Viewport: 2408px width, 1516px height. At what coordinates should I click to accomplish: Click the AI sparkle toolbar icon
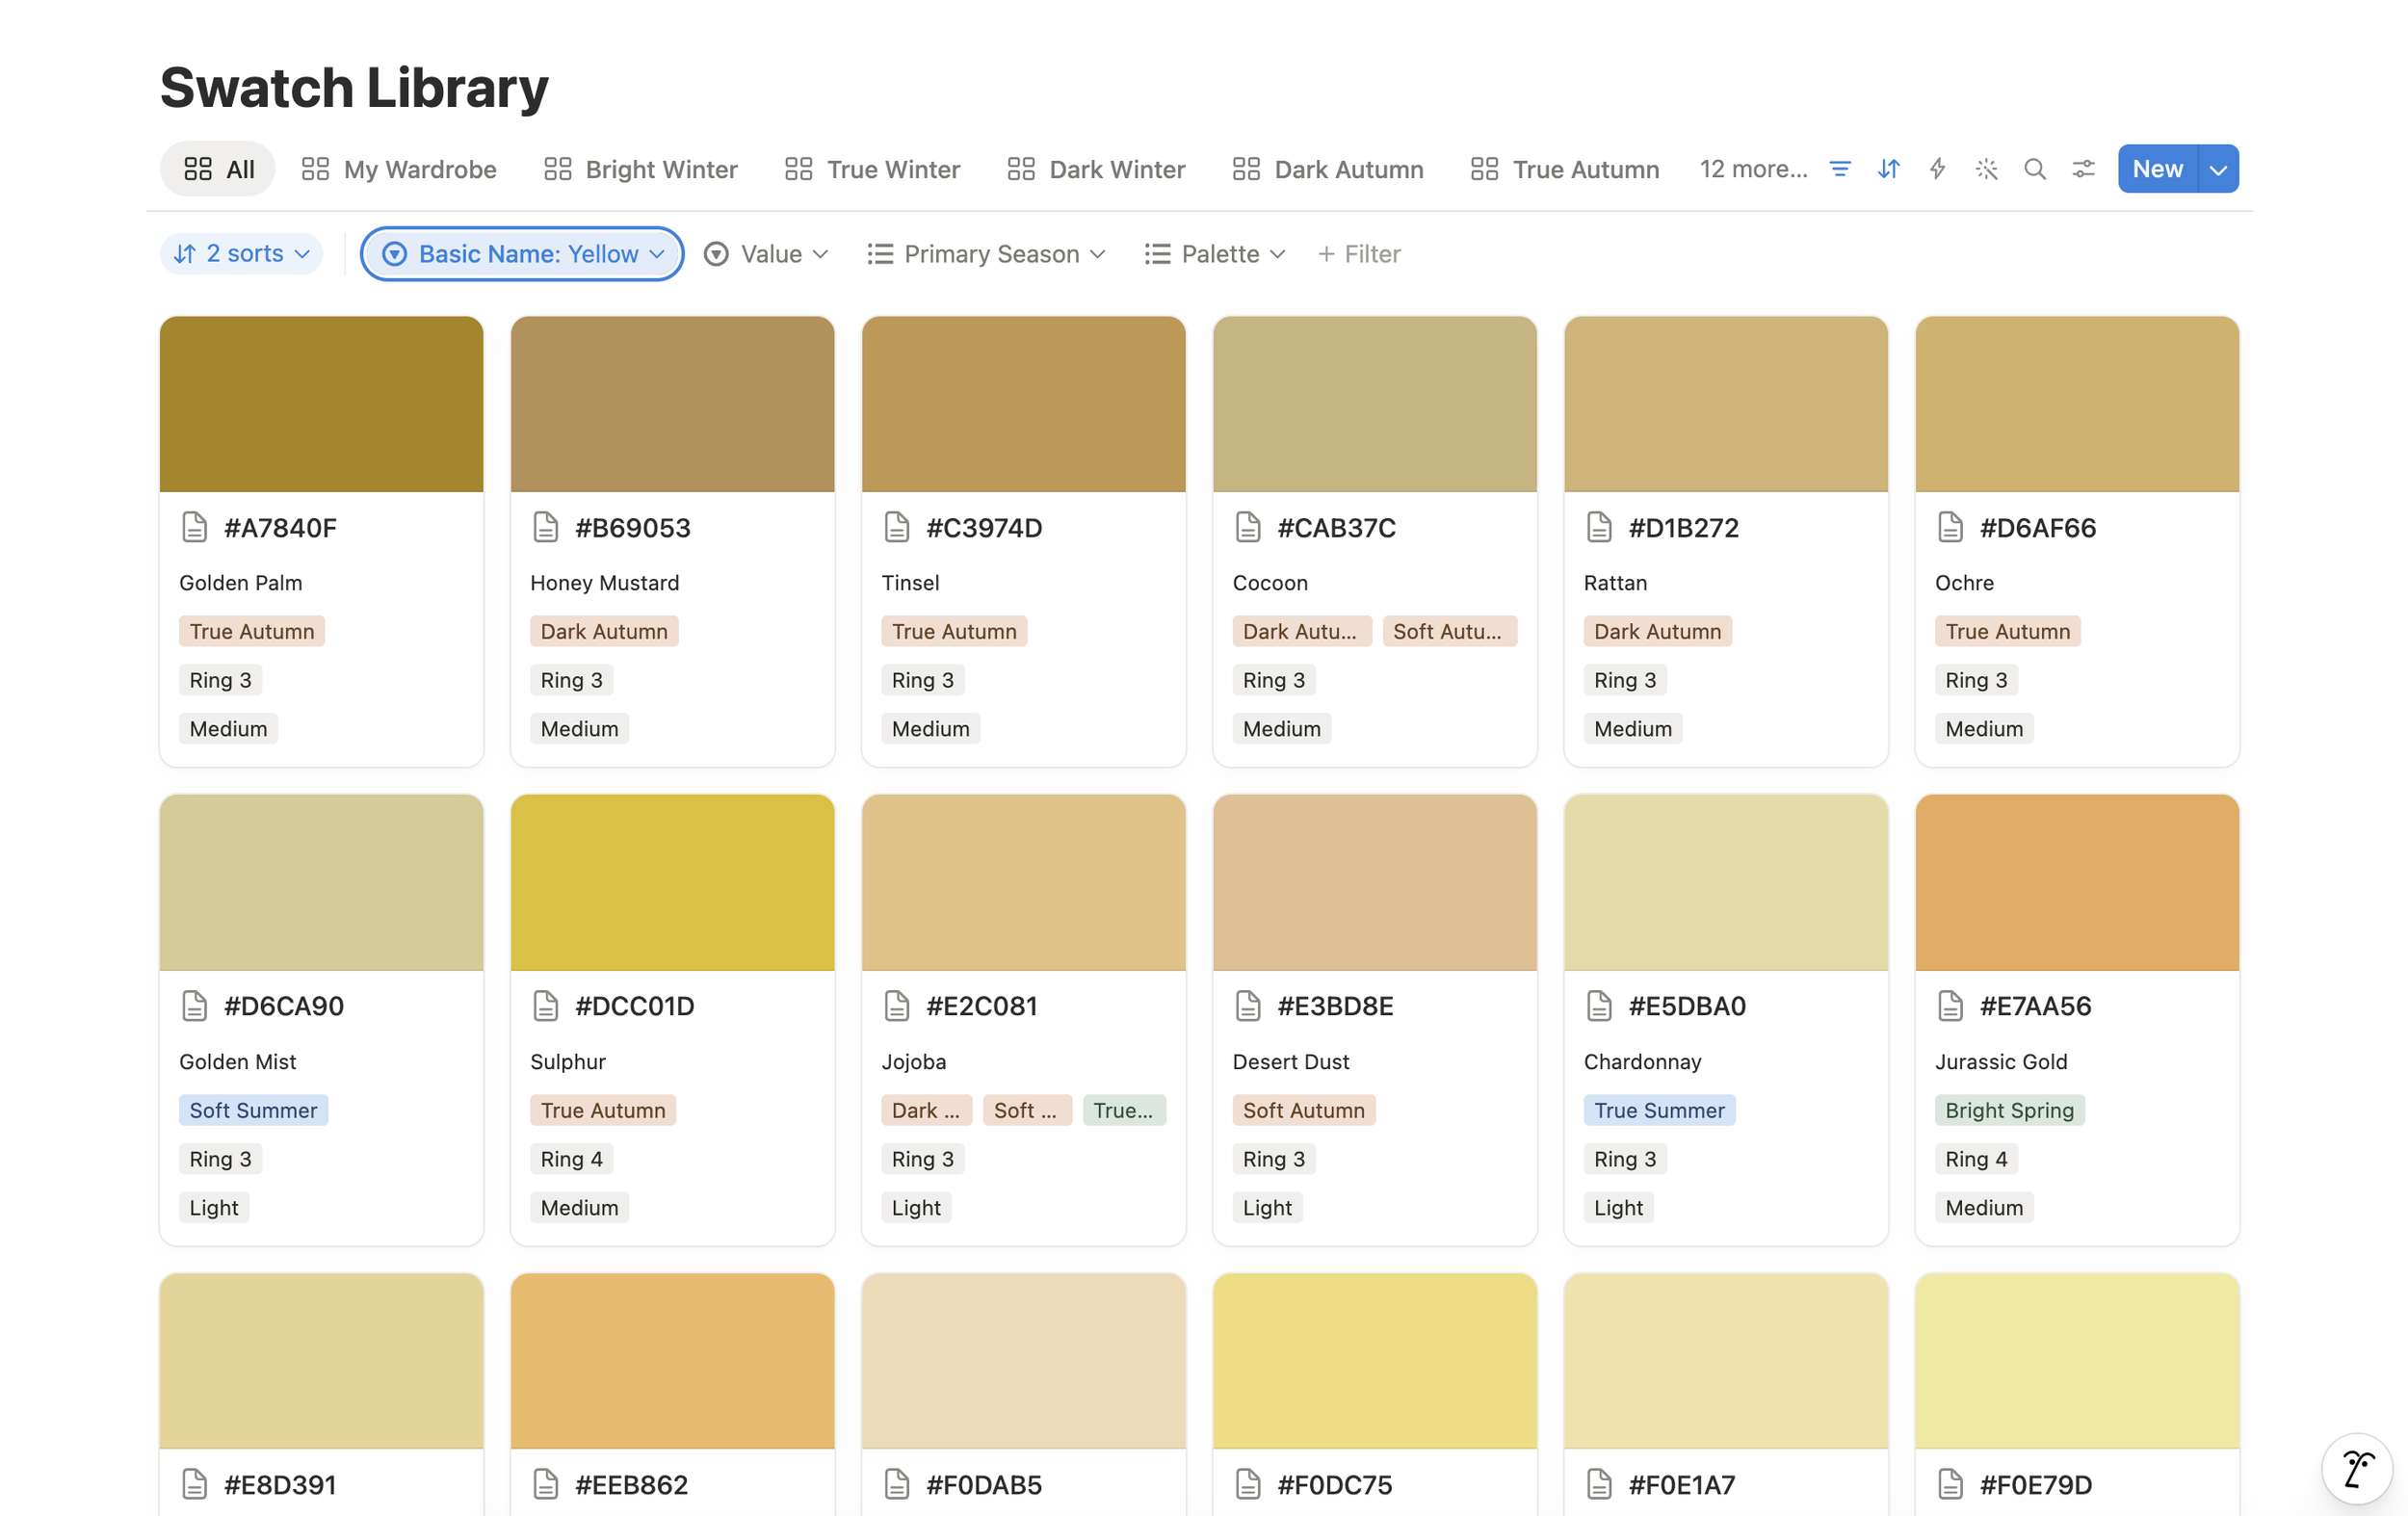tap(1986, 169)
